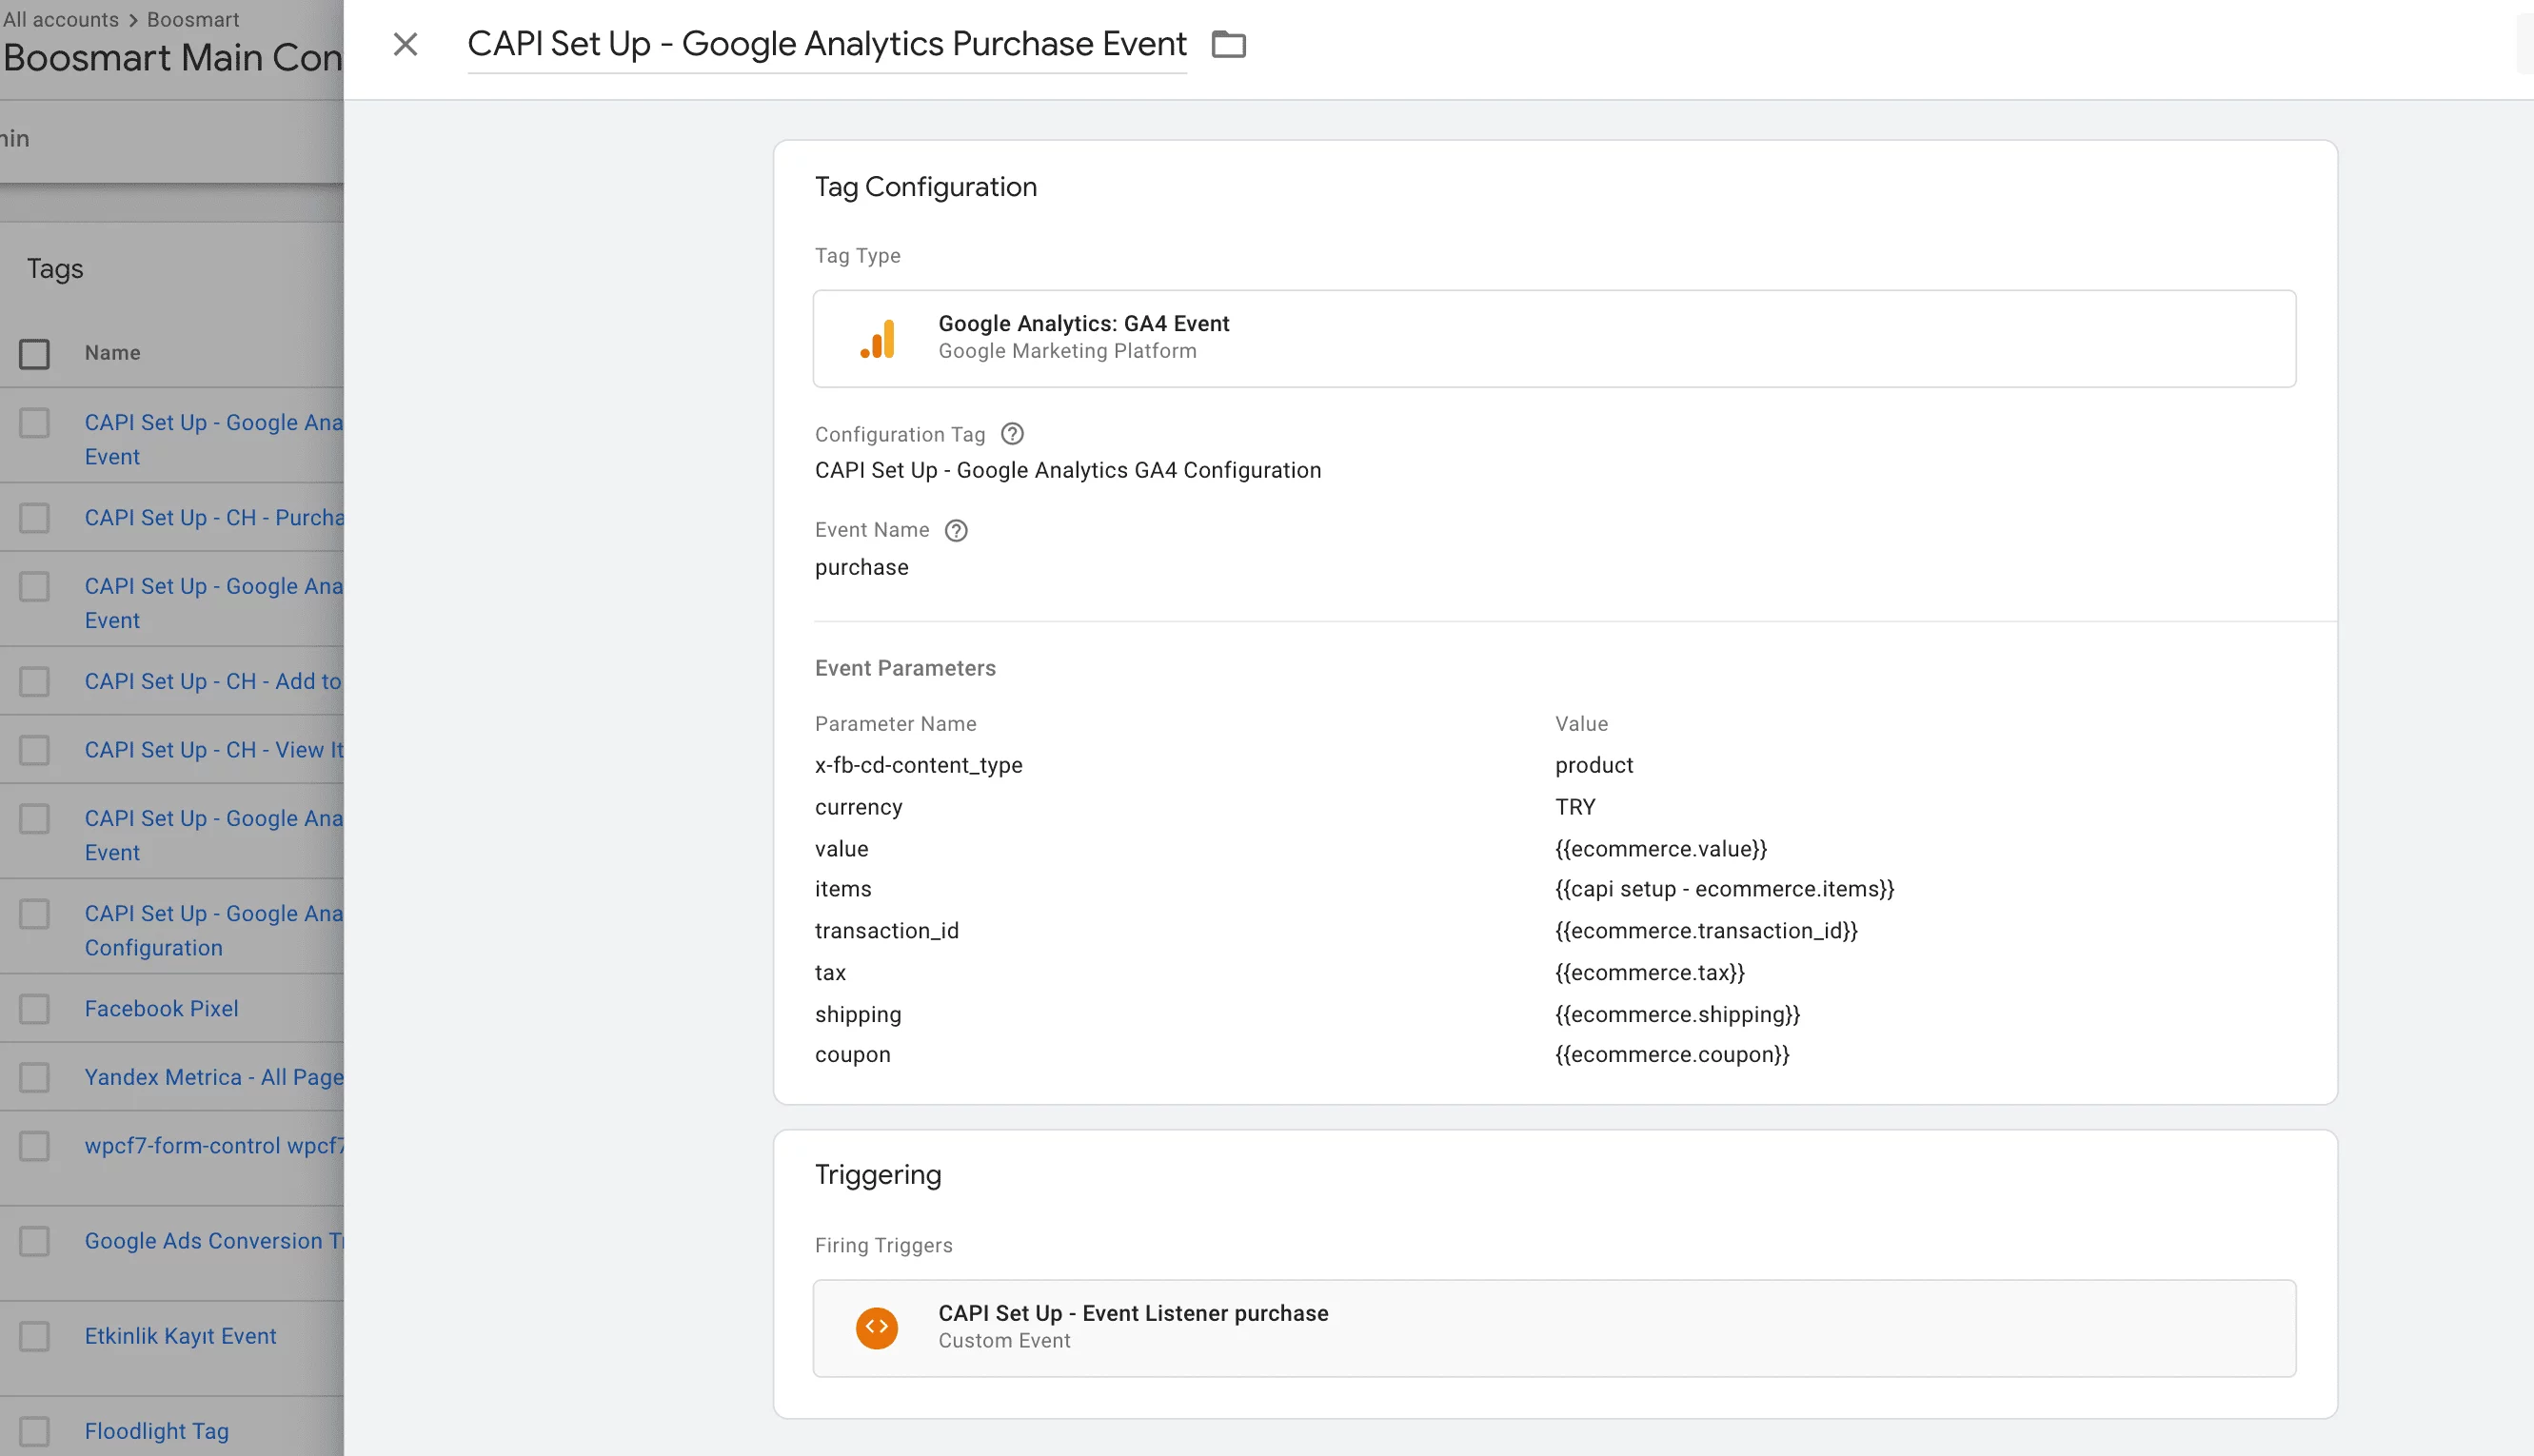The image size is (2534, 1456).
Task: Open the Yandex Metrica - All Pages tag
Action: (x=214, y=1077)
